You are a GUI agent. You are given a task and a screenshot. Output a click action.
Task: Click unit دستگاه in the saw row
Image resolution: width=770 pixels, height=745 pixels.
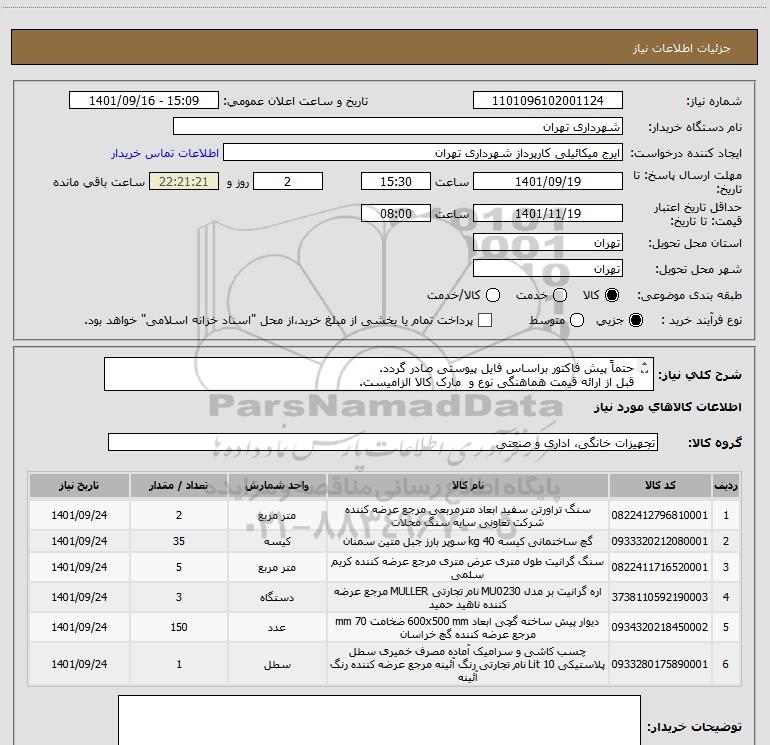tap(277, 597)
